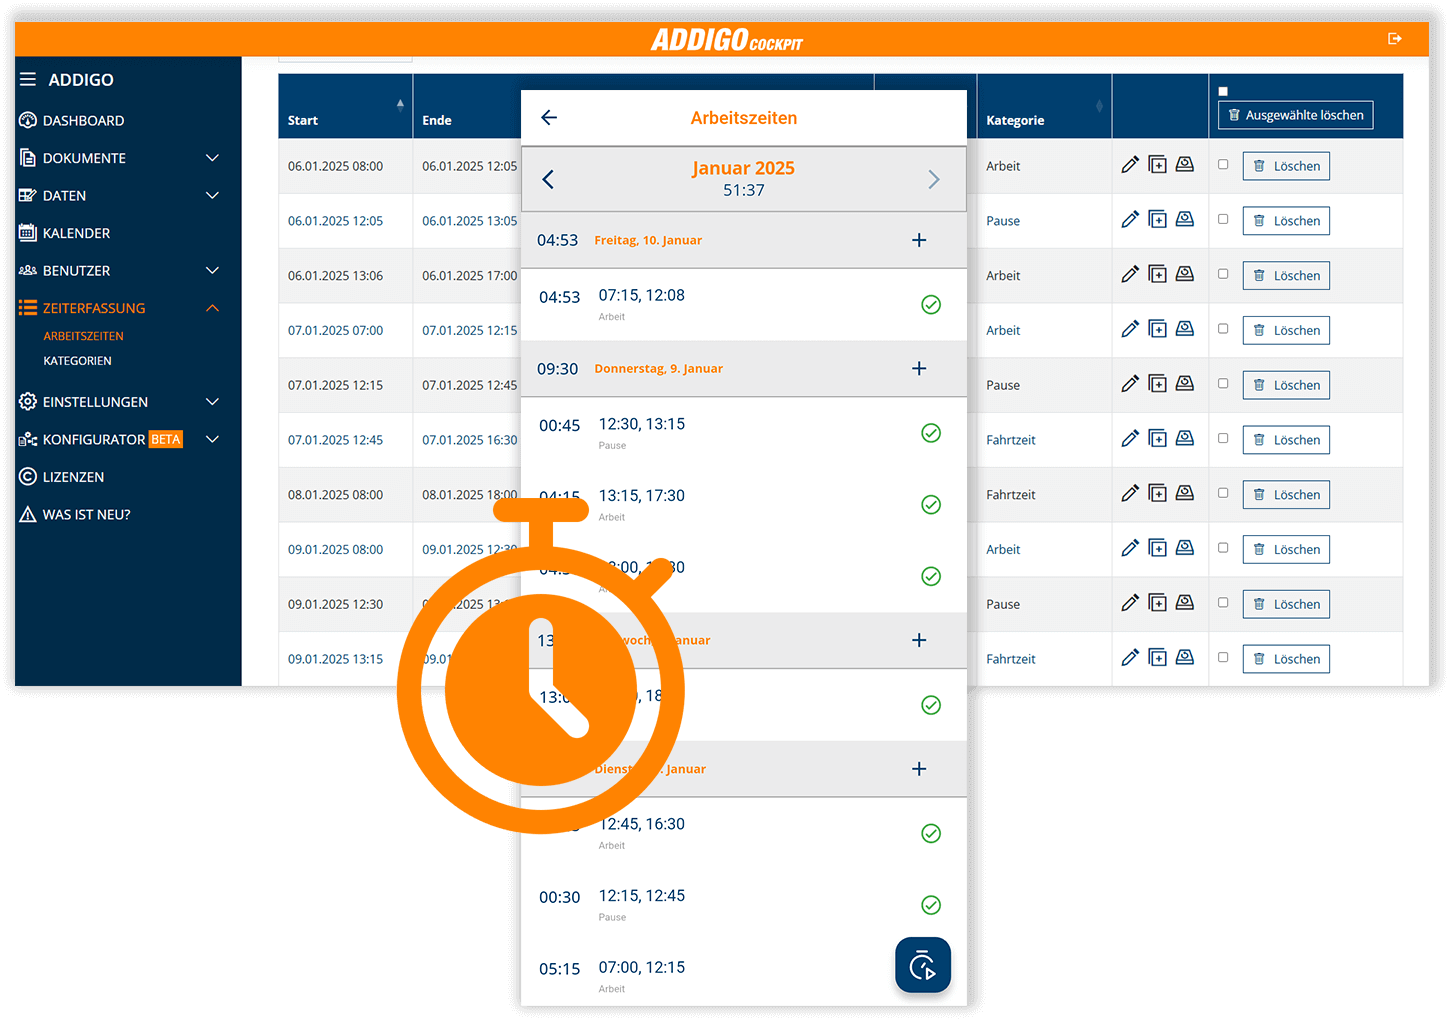Click green check of 13:15, 17:30 Arbeit
Image resolution: width=1450 pixels, height=1020 pixels.
931,505
